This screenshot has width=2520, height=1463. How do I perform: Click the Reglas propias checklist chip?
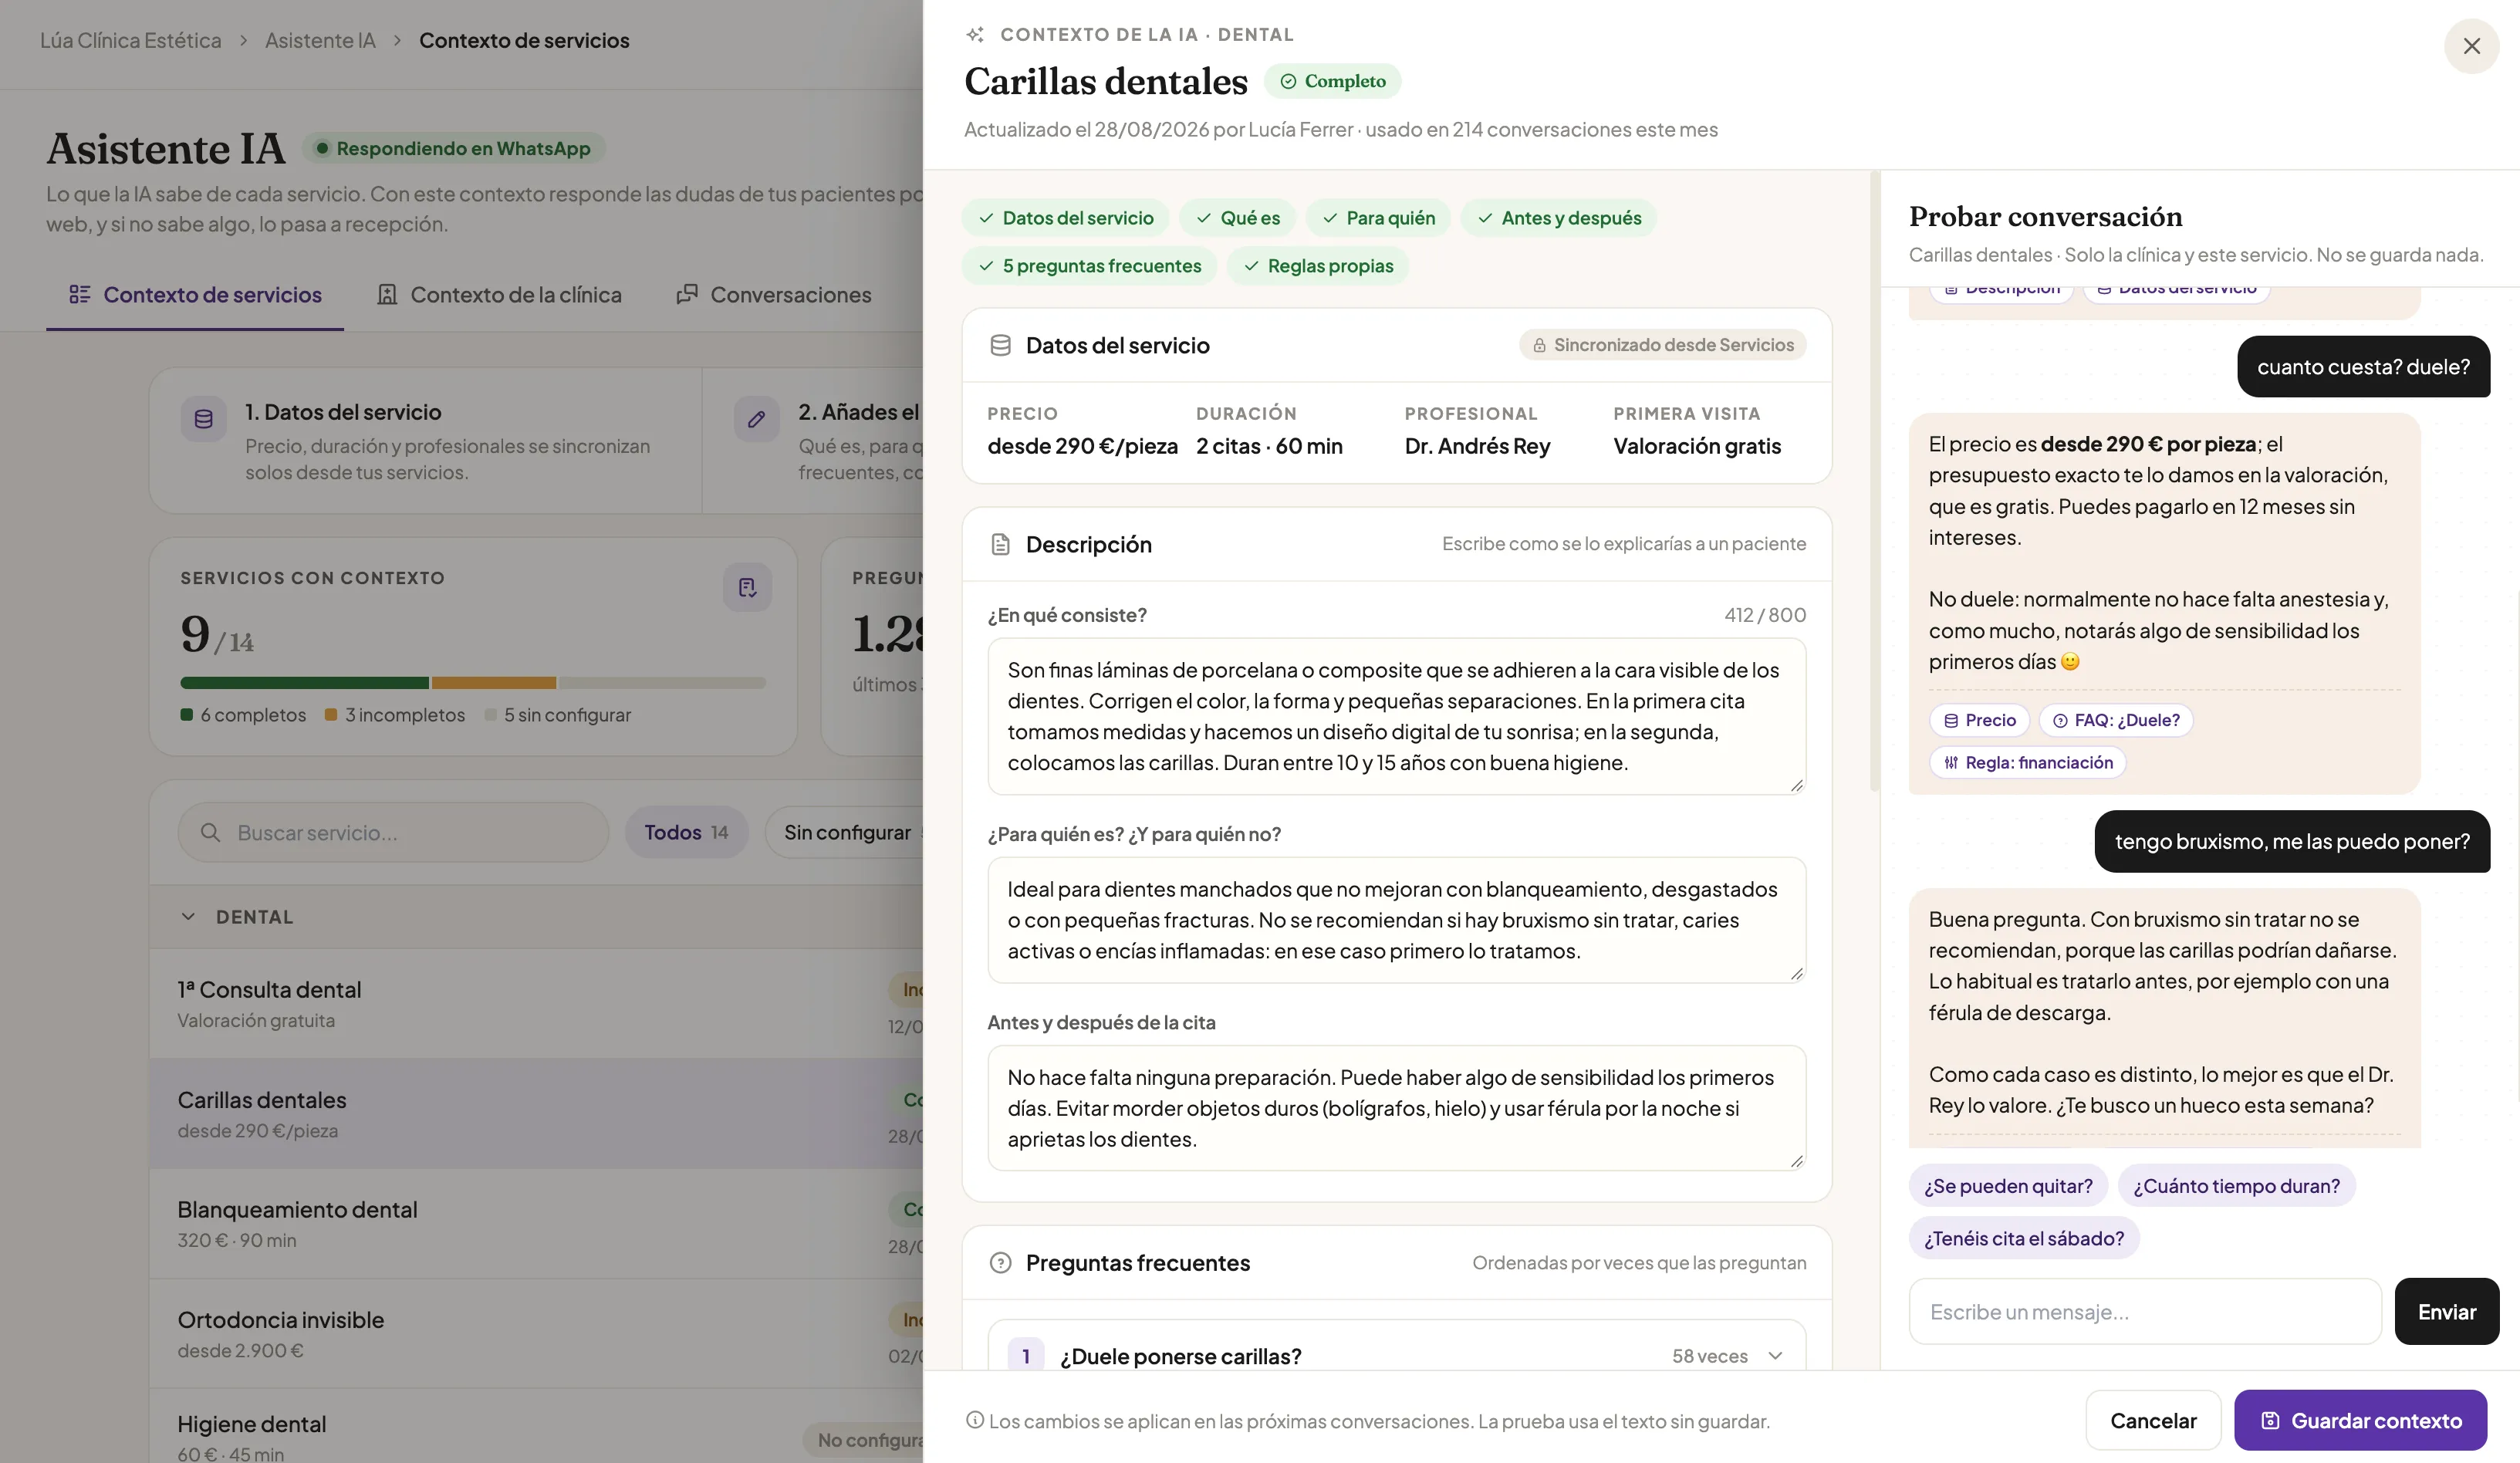tap(1317, 266)
